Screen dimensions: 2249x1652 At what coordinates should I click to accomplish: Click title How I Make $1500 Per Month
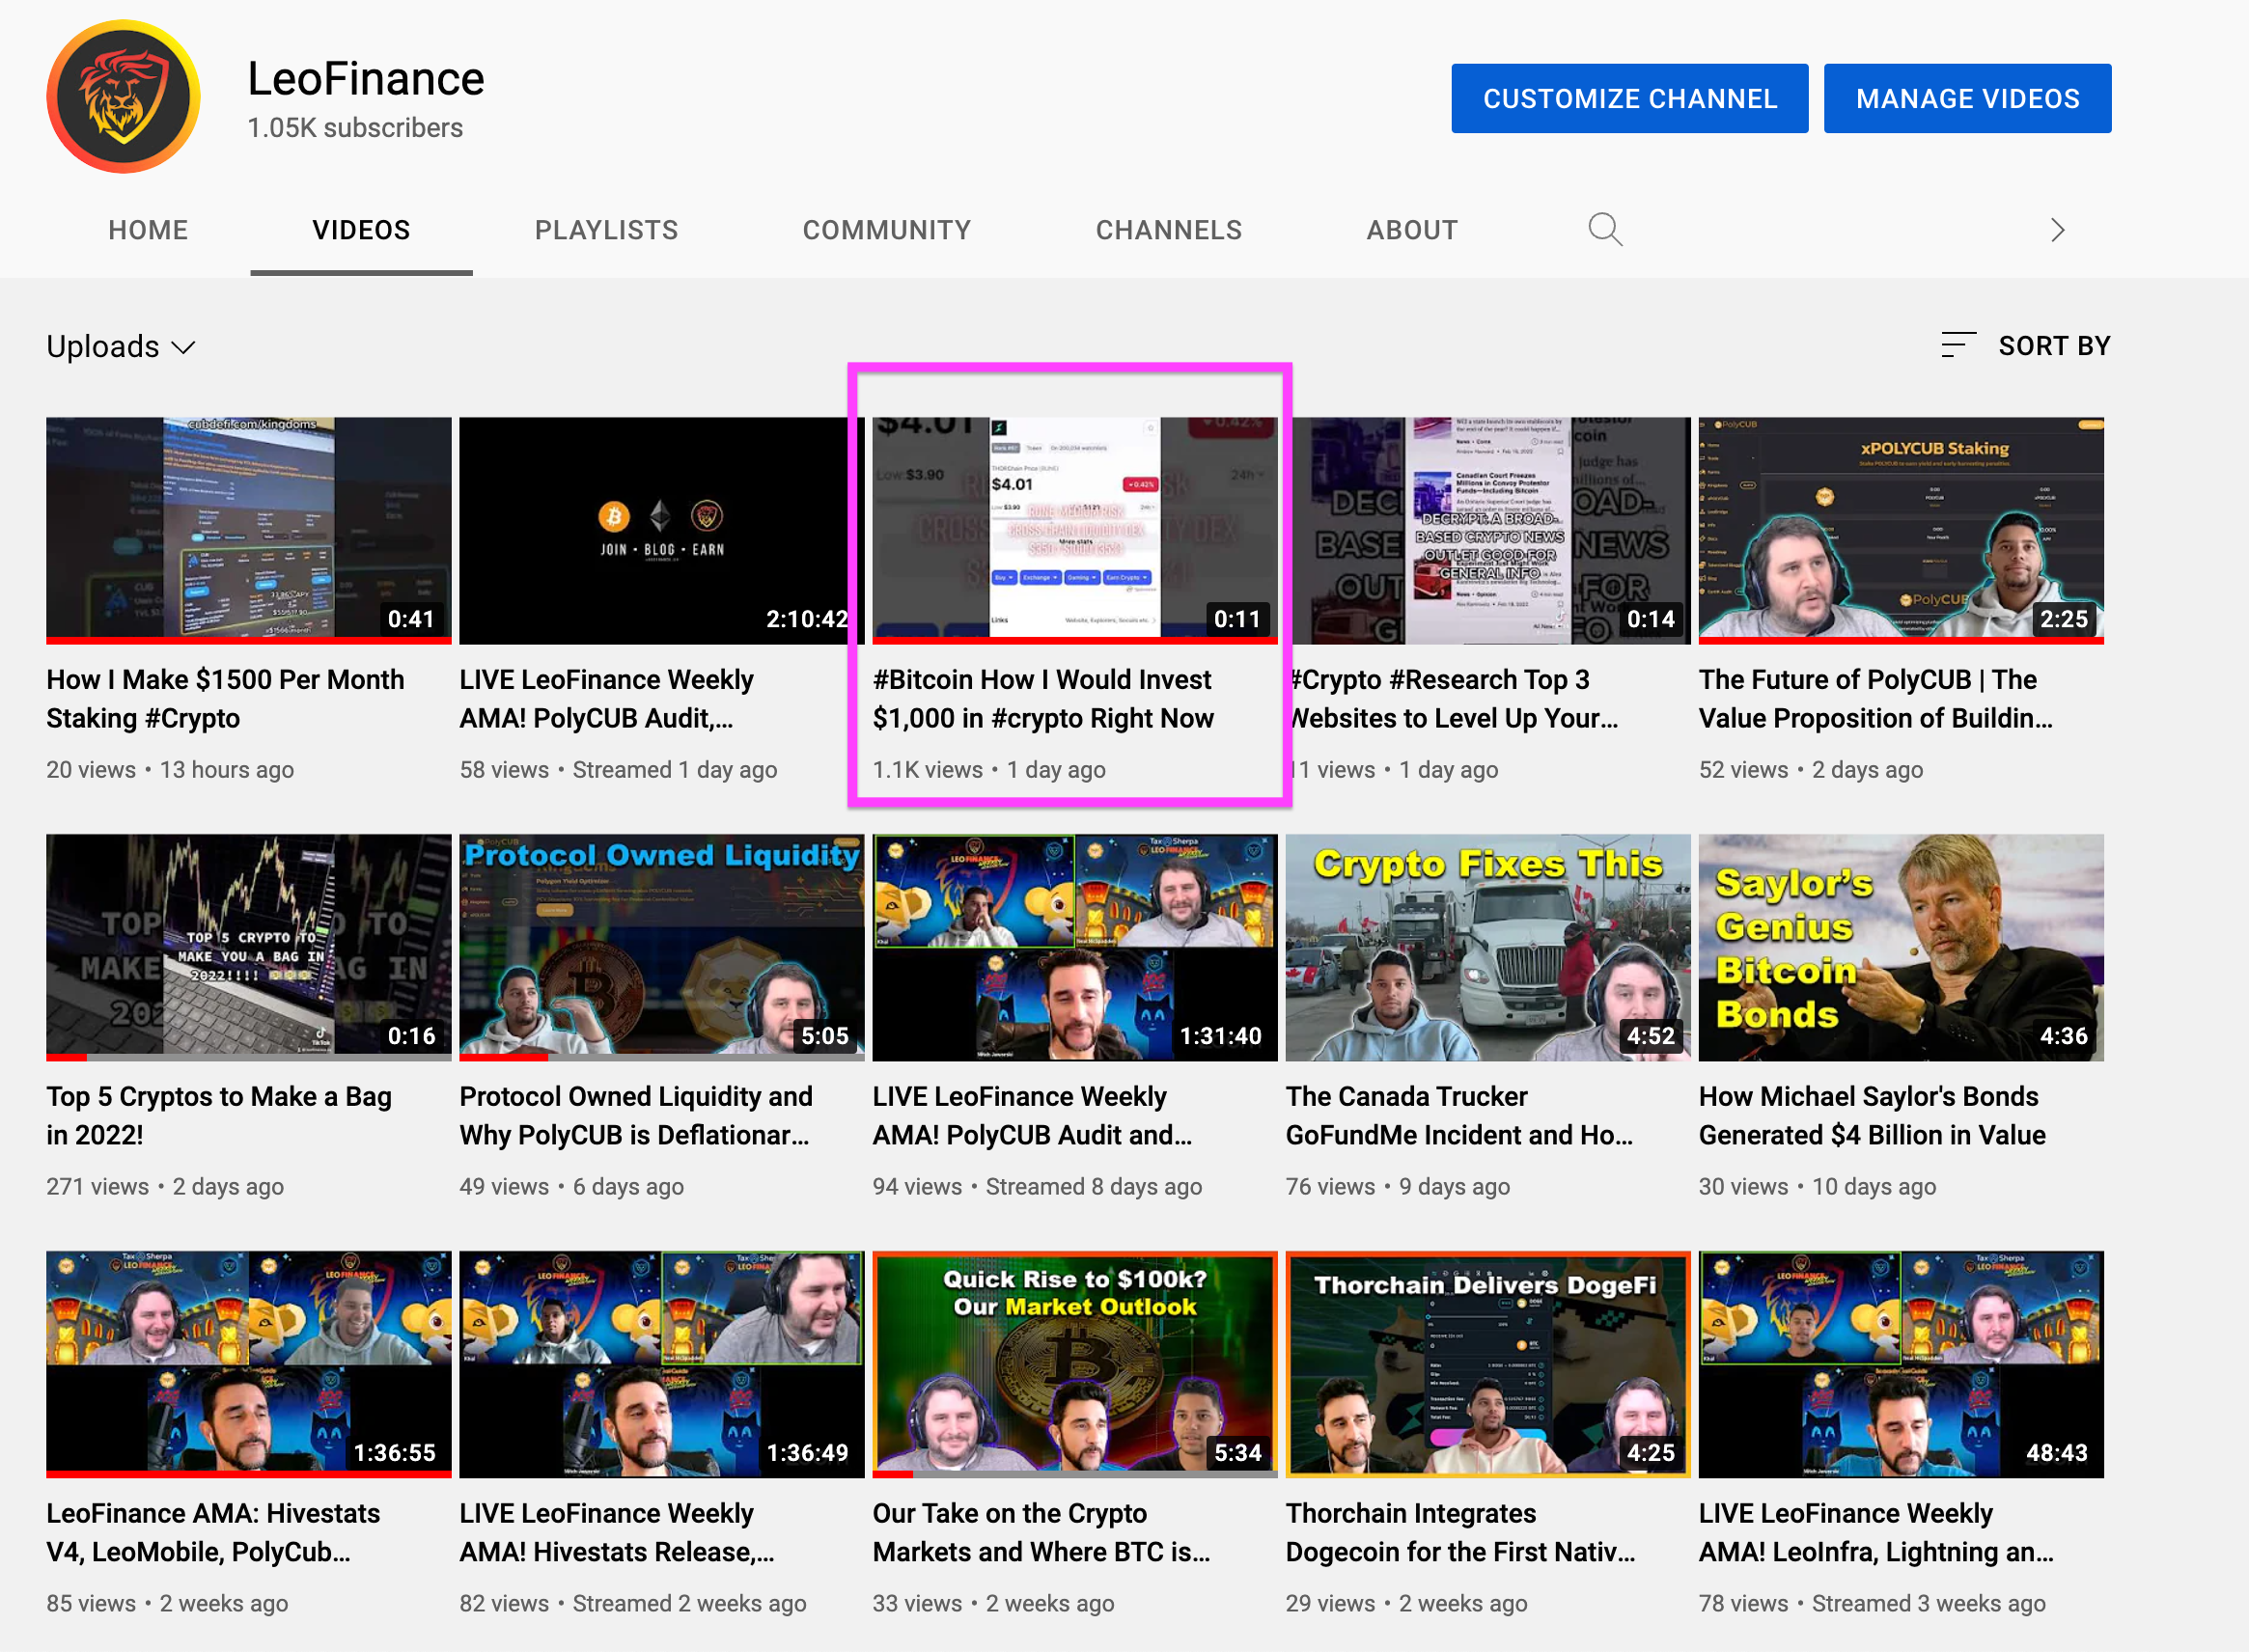225,698
